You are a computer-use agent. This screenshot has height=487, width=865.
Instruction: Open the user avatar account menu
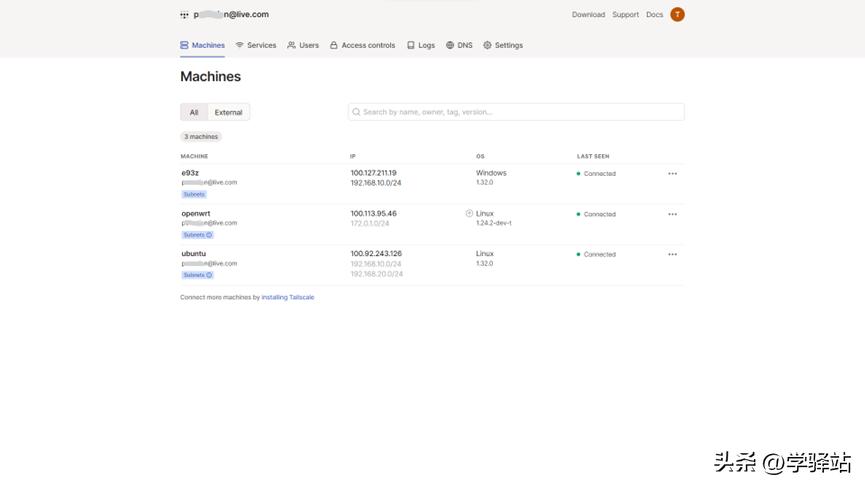pyautogui.click(x=677, y=15)
